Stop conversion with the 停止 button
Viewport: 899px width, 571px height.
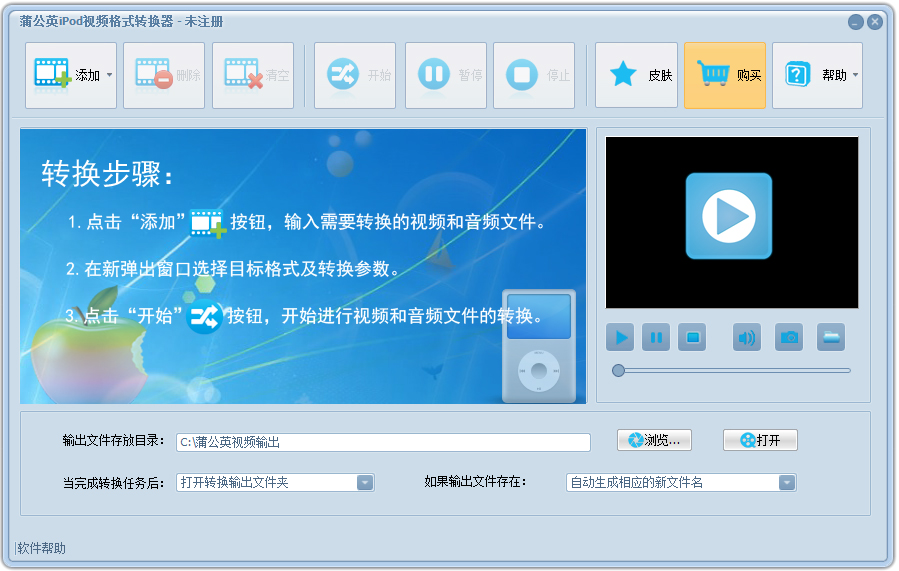click(534, 75)
